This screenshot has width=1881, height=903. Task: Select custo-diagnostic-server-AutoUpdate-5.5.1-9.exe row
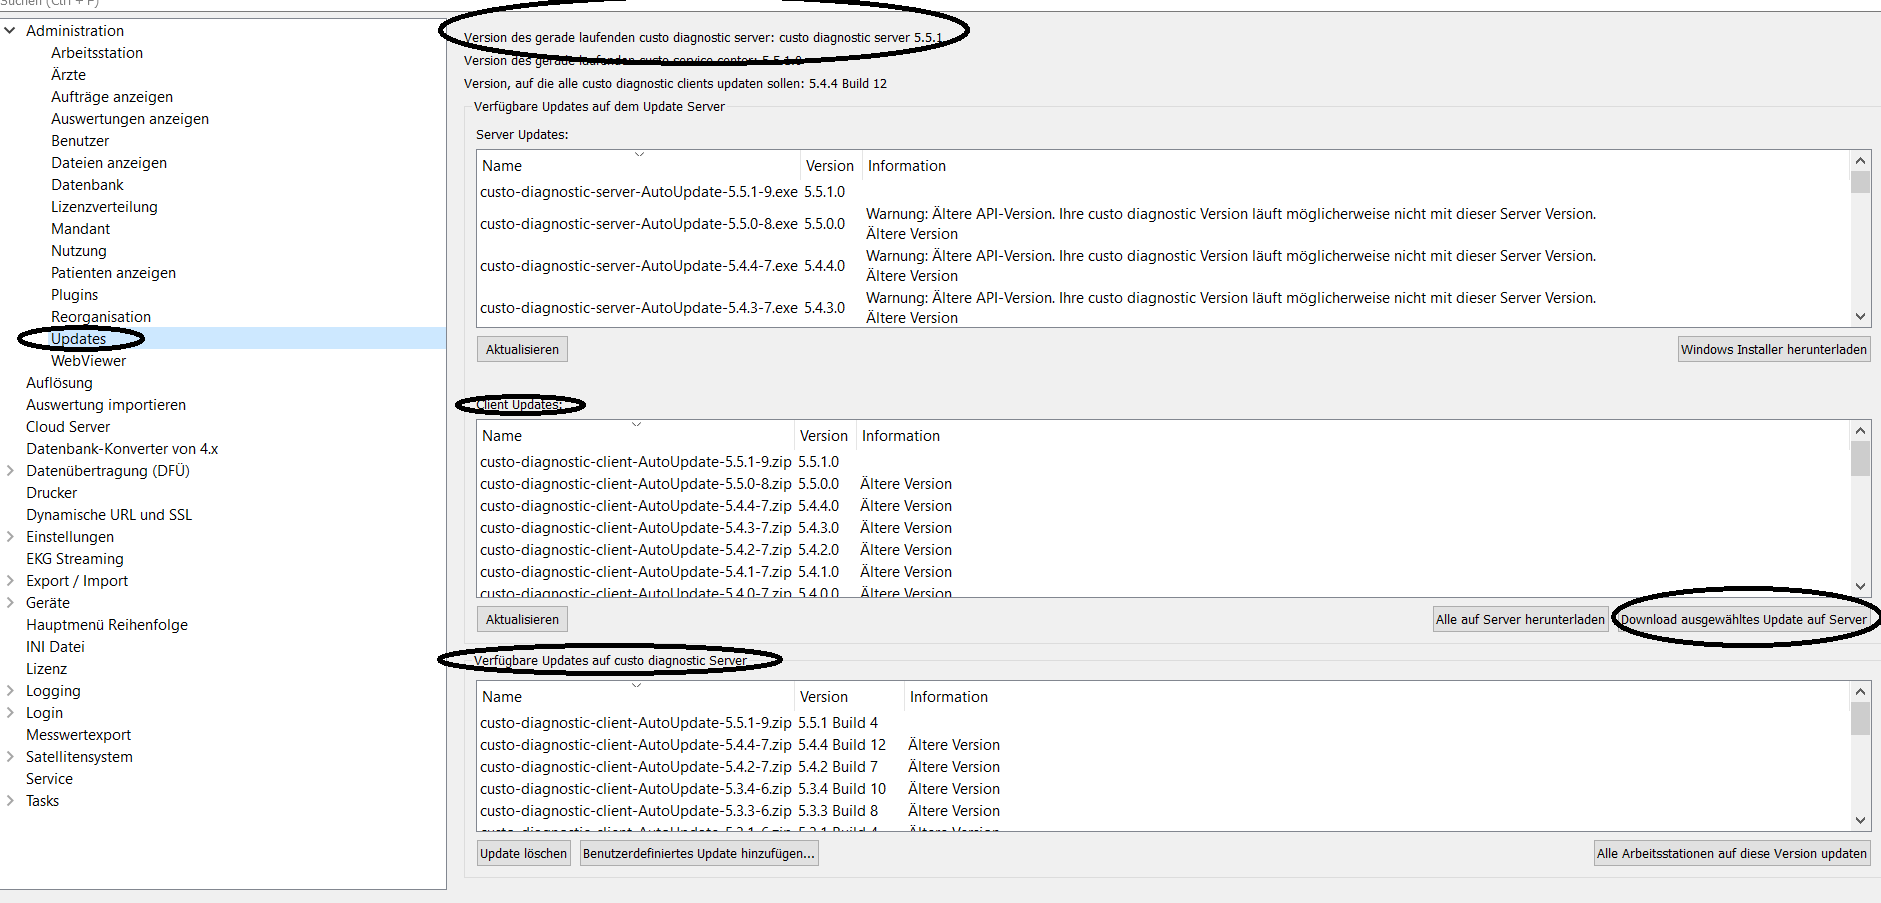pos(1163,192)
